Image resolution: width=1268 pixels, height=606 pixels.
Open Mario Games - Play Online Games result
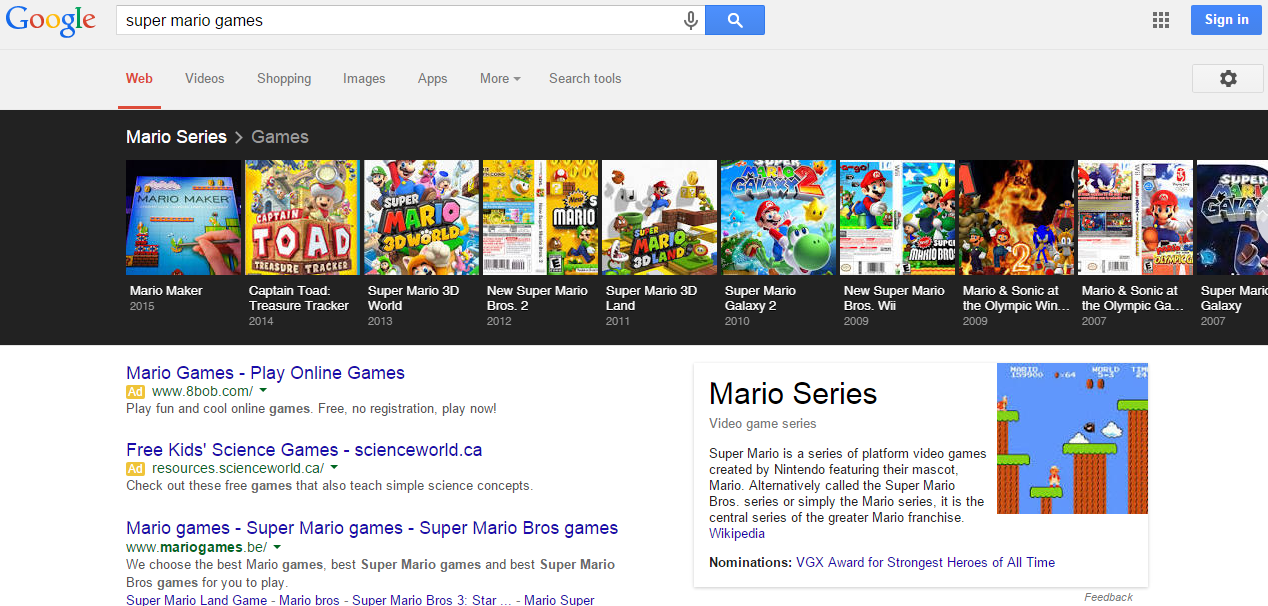265,373
